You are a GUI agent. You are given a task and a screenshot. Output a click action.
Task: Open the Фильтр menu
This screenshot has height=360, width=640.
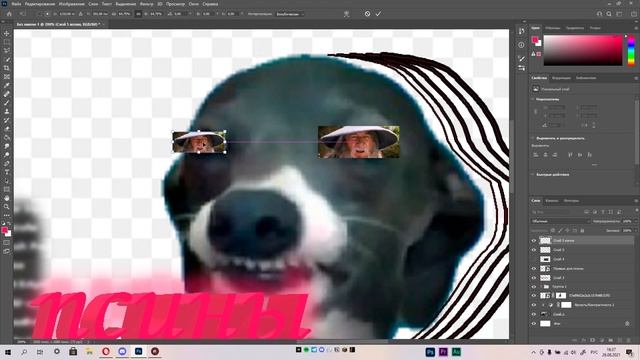pos(146,4)
